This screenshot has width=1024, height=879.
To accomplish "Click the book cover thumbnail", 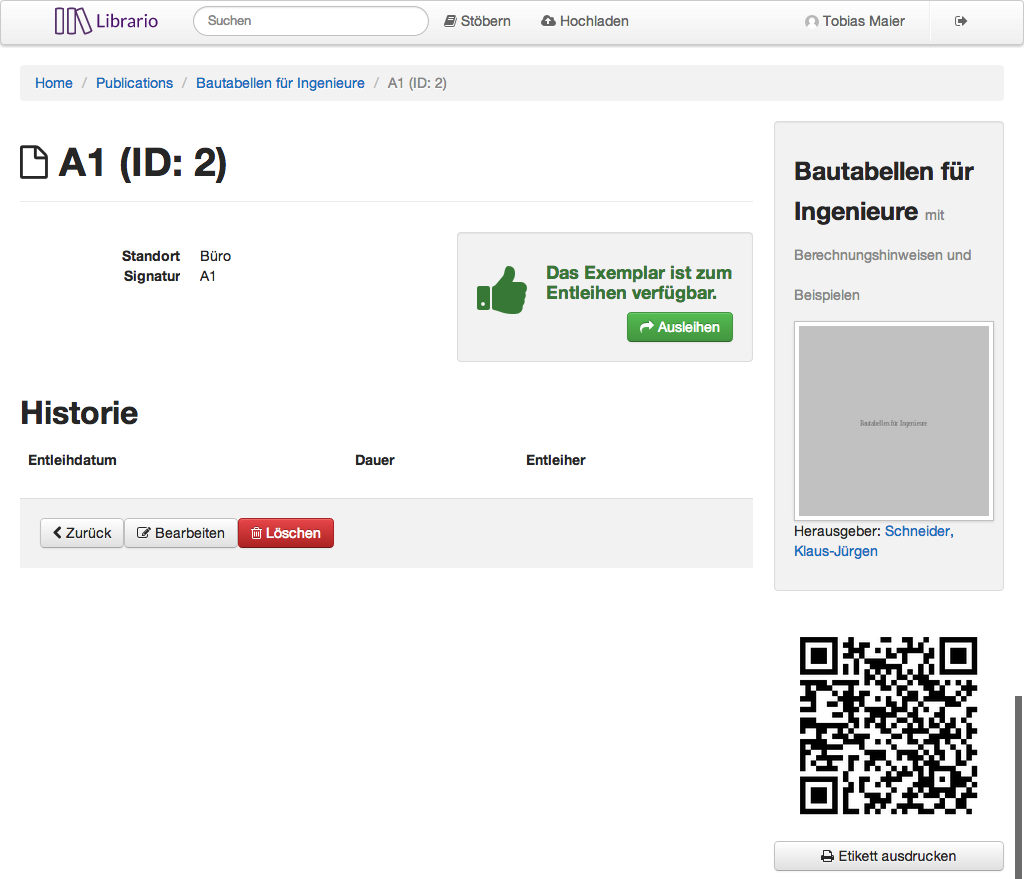I will [893, 421].
